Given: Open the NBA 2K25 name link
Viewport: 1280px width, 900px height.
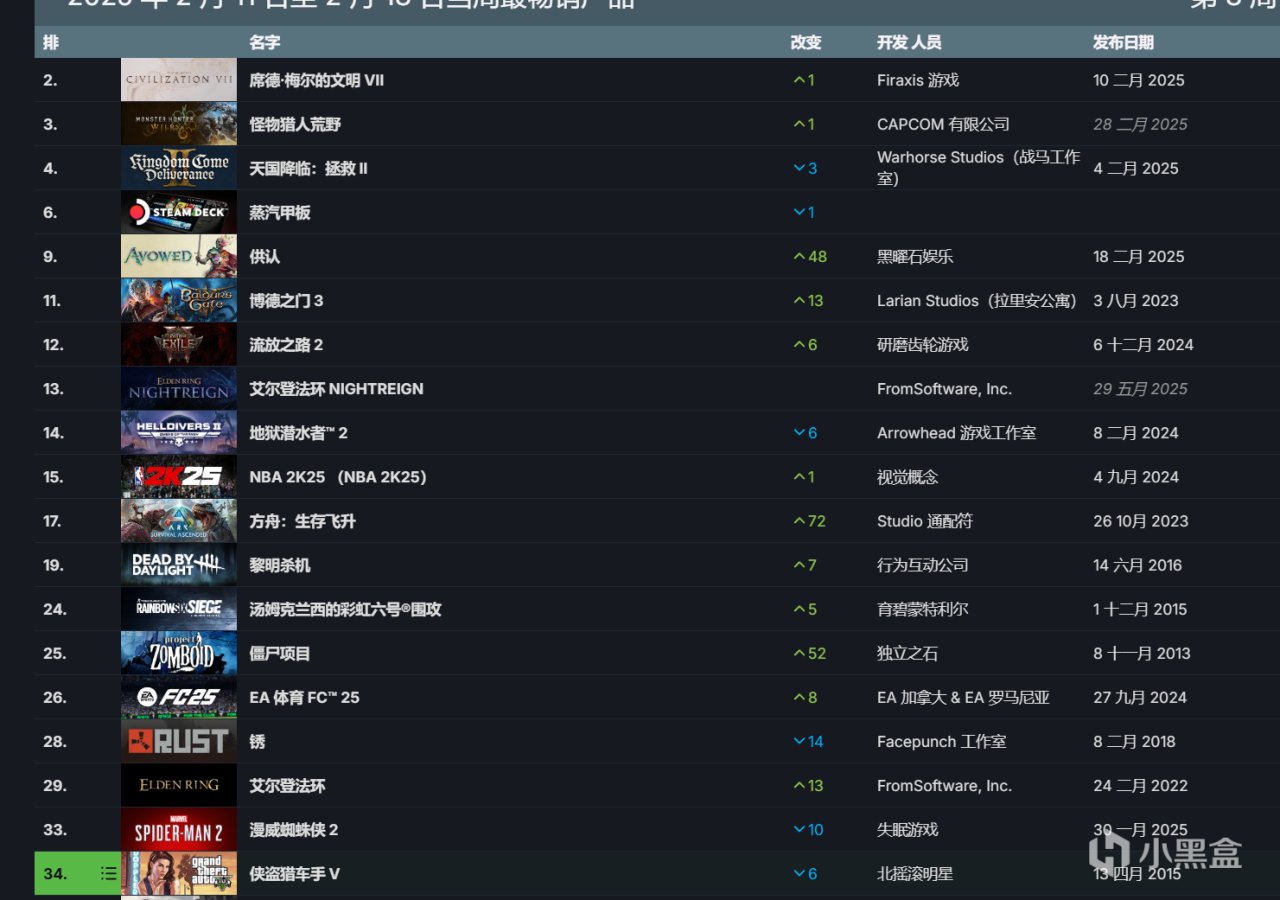Looking at the screenshot, I should click(x=338, y=476).
